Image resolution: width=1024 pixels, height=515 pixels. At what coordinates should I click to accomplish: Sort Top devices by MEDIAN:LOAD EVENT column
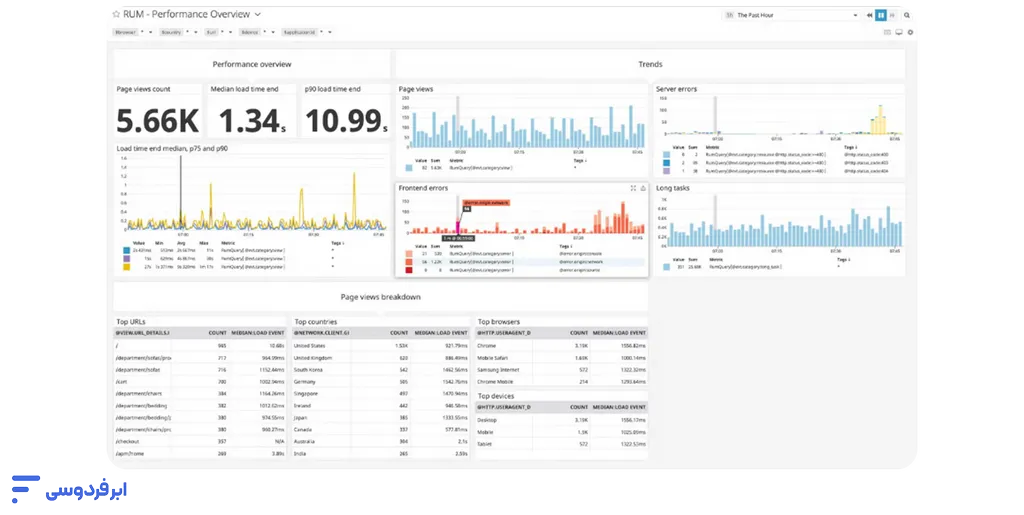pos(619,407)
